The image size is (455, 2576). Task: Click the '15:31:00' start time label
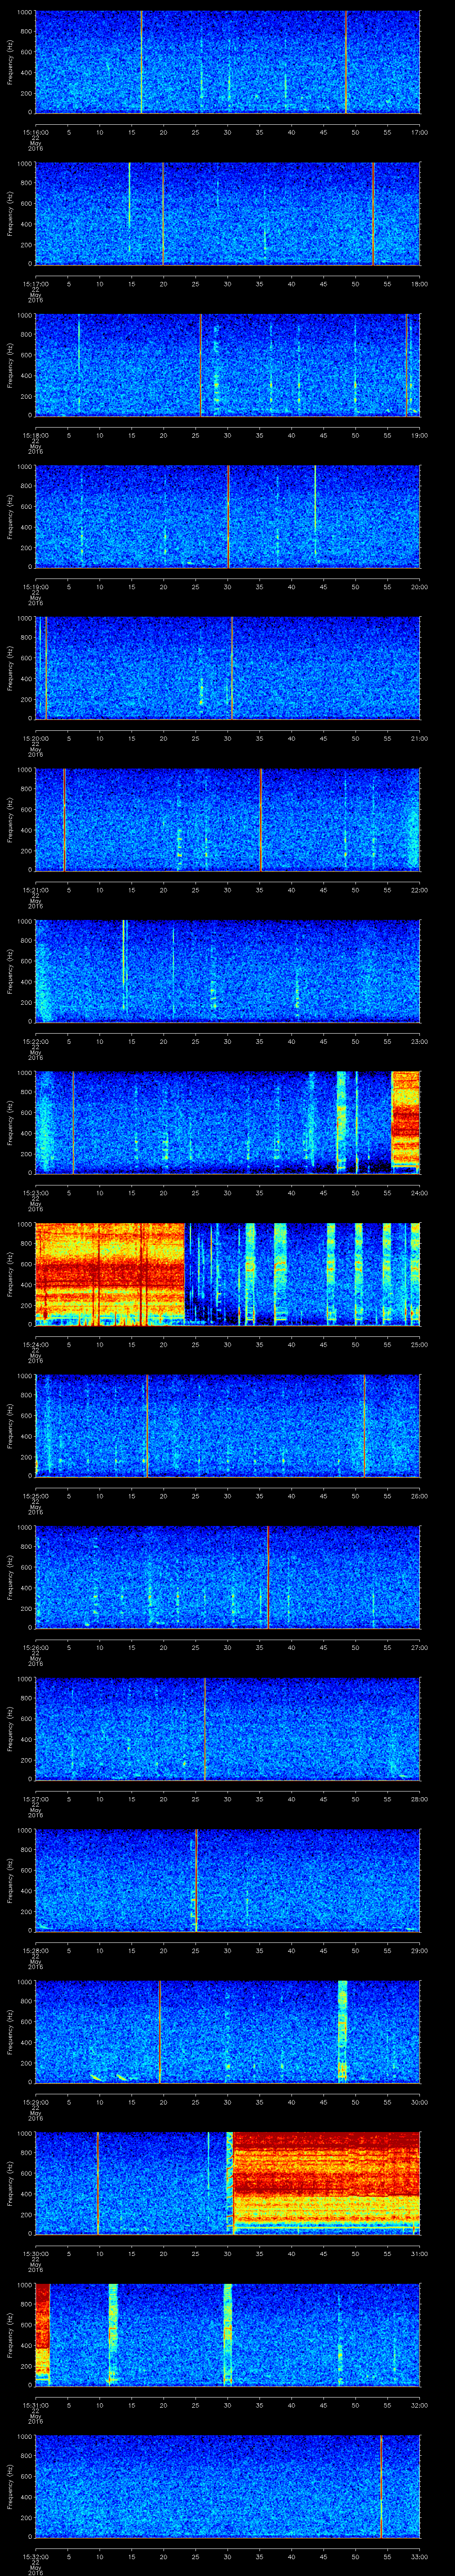[35, 2404]
